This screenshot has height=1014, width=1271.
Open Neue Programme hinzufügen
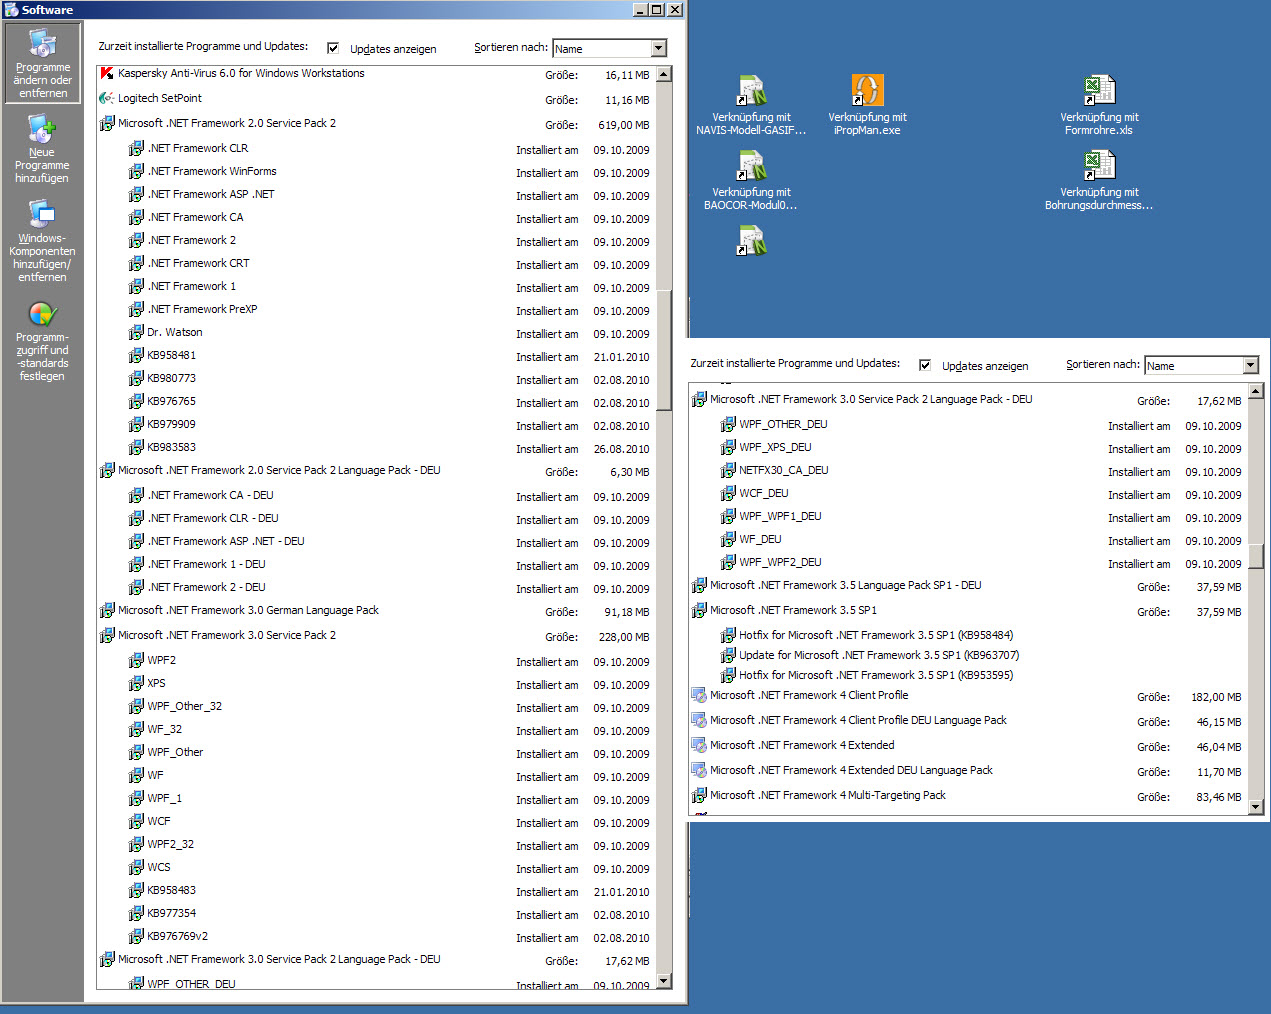point(42,148)
